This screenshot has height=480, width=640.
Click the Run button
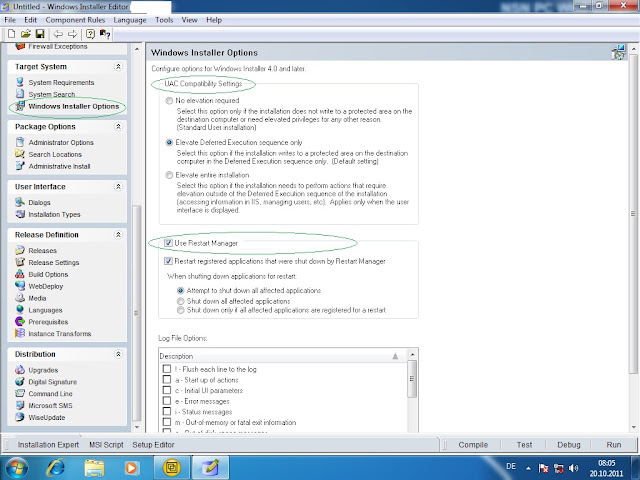613,445
